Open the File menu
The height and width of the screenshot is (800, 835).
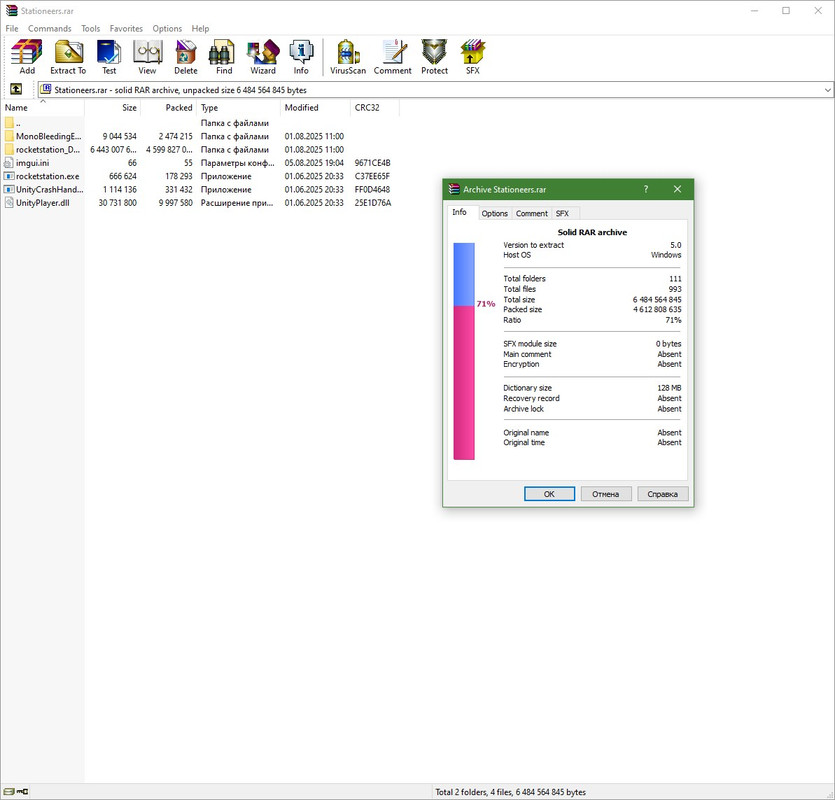(12, 29)
